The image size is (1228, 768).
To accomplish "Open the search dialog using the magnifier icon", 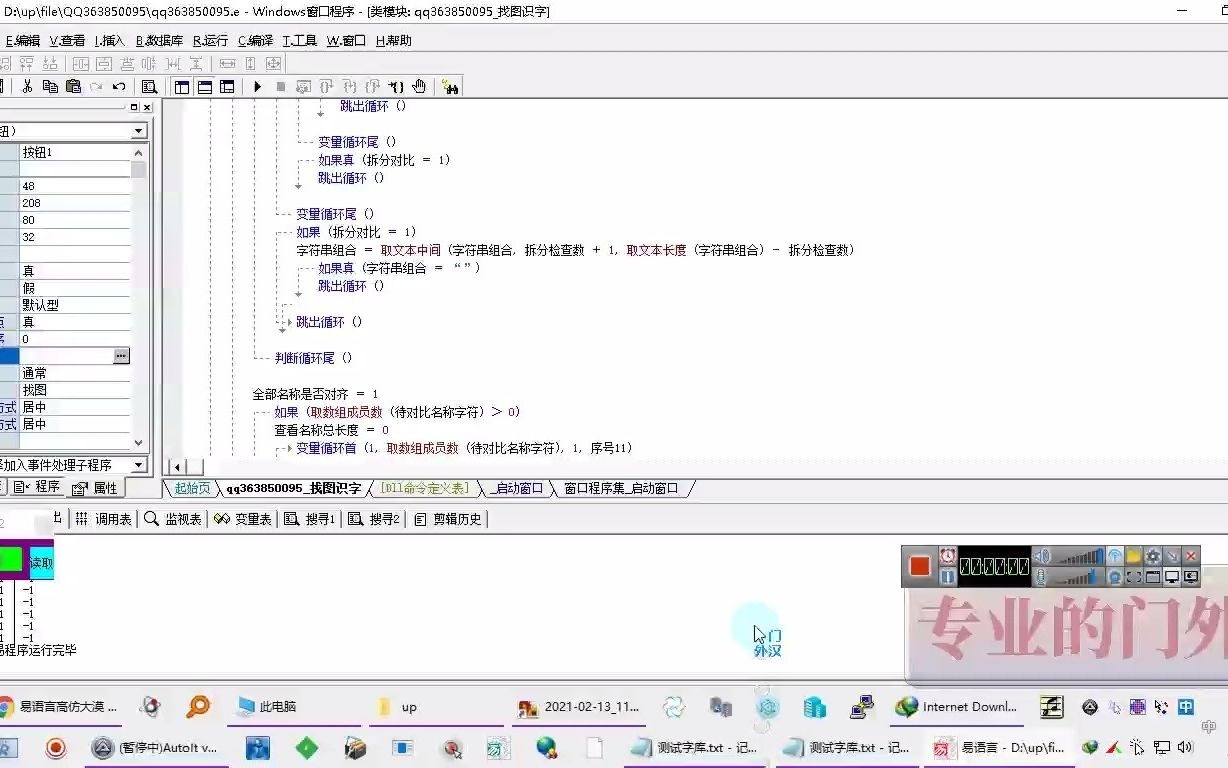I will (149, 86).
